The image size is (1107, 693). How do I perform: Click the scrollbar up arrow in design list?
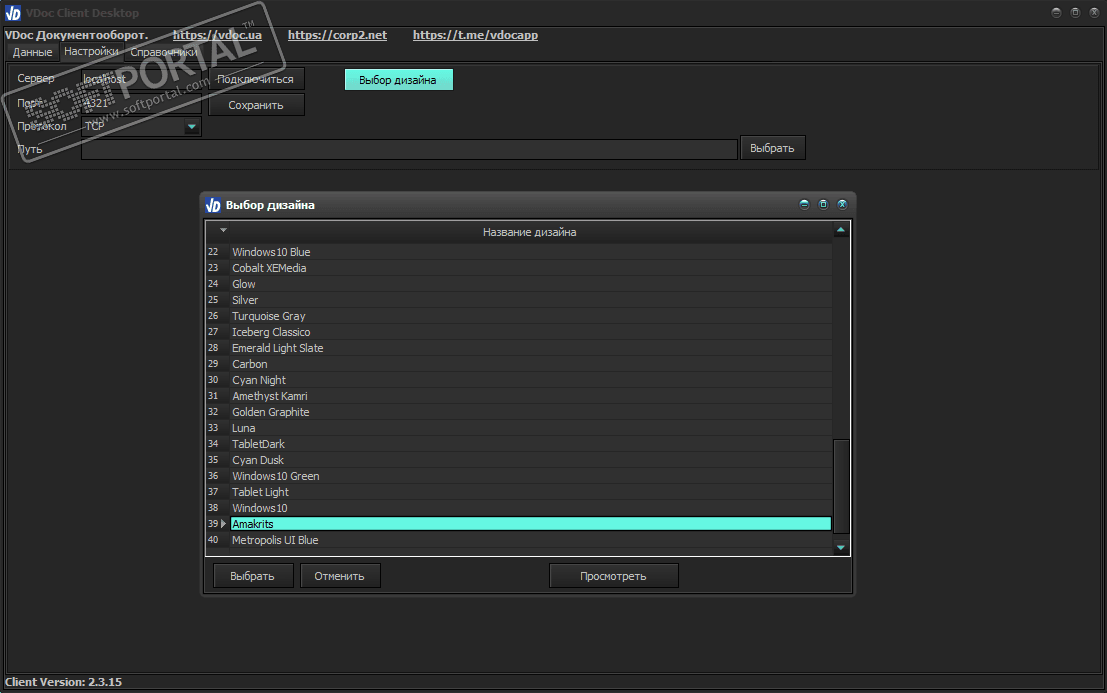tap(841, 230)
